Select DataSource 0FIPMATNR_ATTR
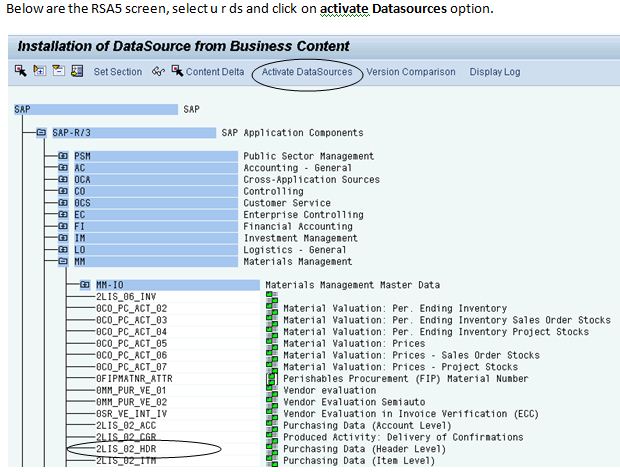 pos(134,379)
